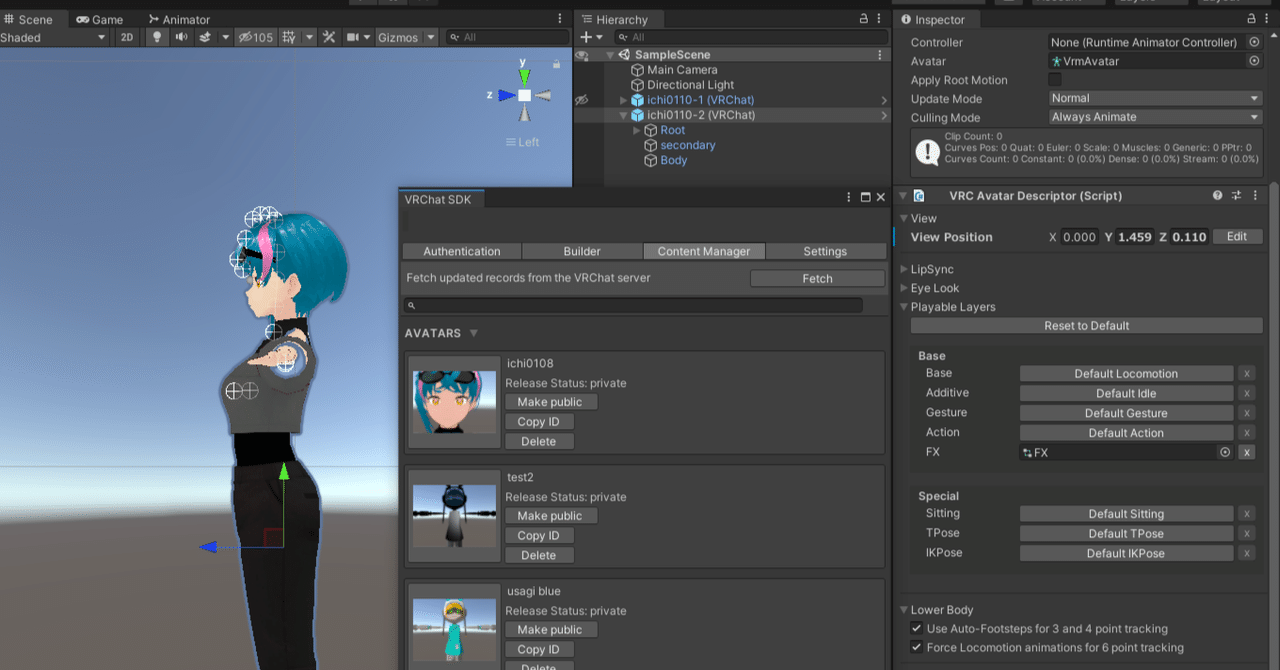Viewport: 1280px width, 670px height.
Task: Enable Use Auto-Footsteps for 3 and 4 point tracking
Action: 916,629
